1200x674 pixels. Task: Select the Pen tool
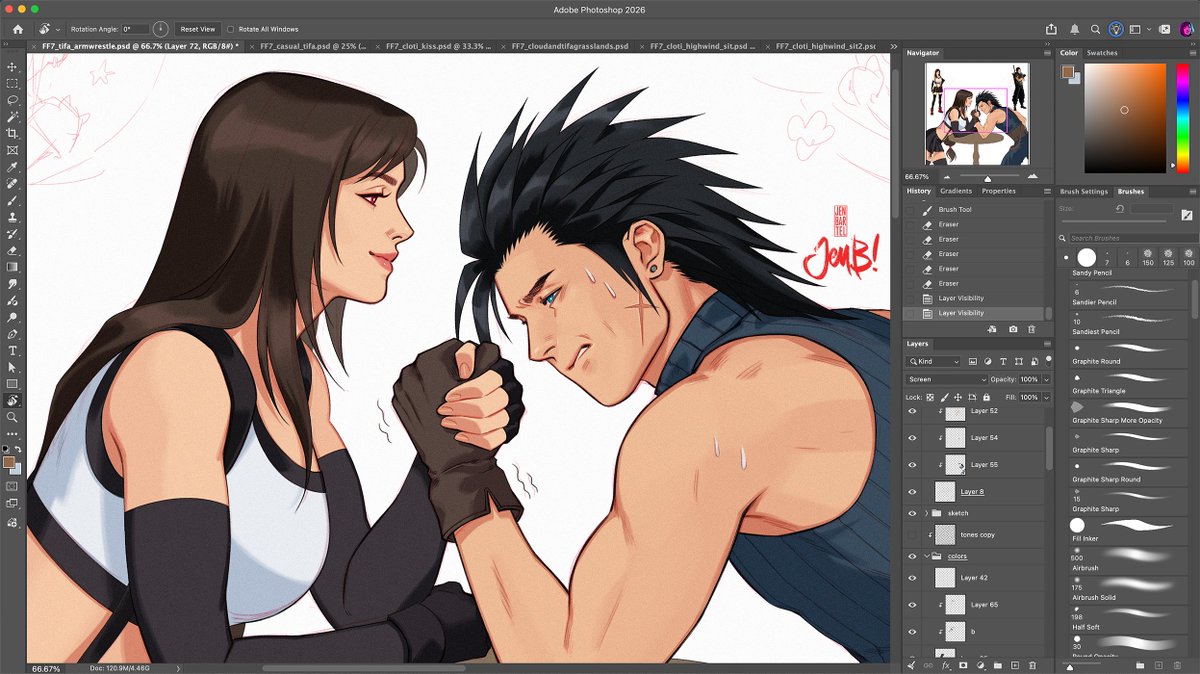[x=13, y=334]
